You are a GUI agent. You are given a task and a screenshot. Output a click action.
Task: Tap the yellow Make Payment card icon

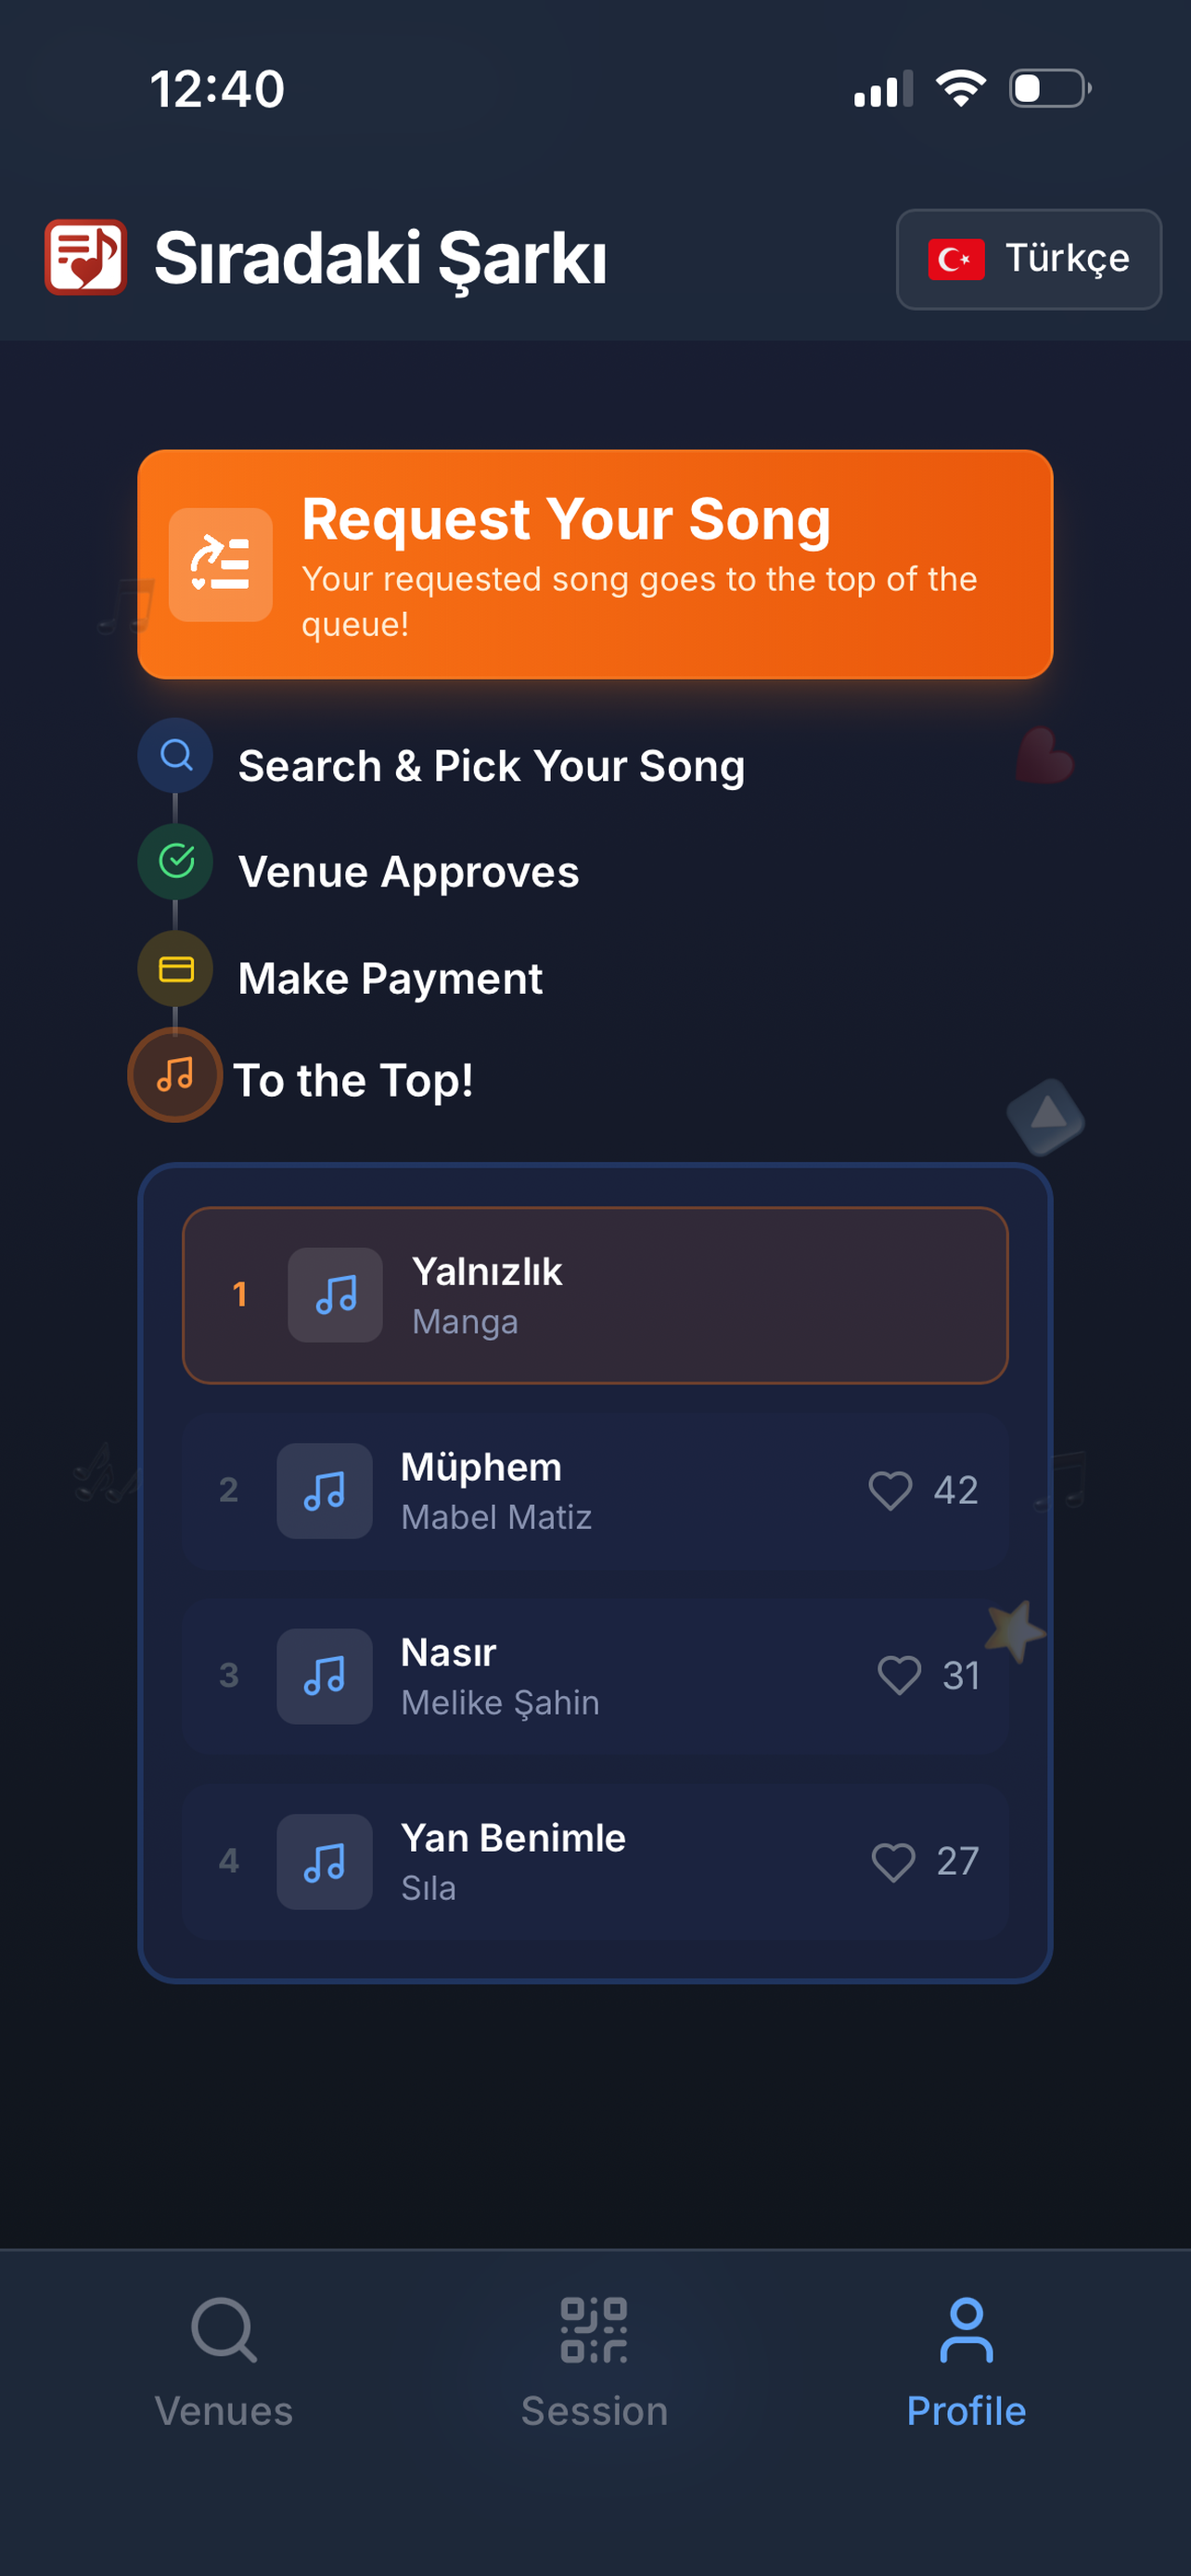click(x=176, y=968)
